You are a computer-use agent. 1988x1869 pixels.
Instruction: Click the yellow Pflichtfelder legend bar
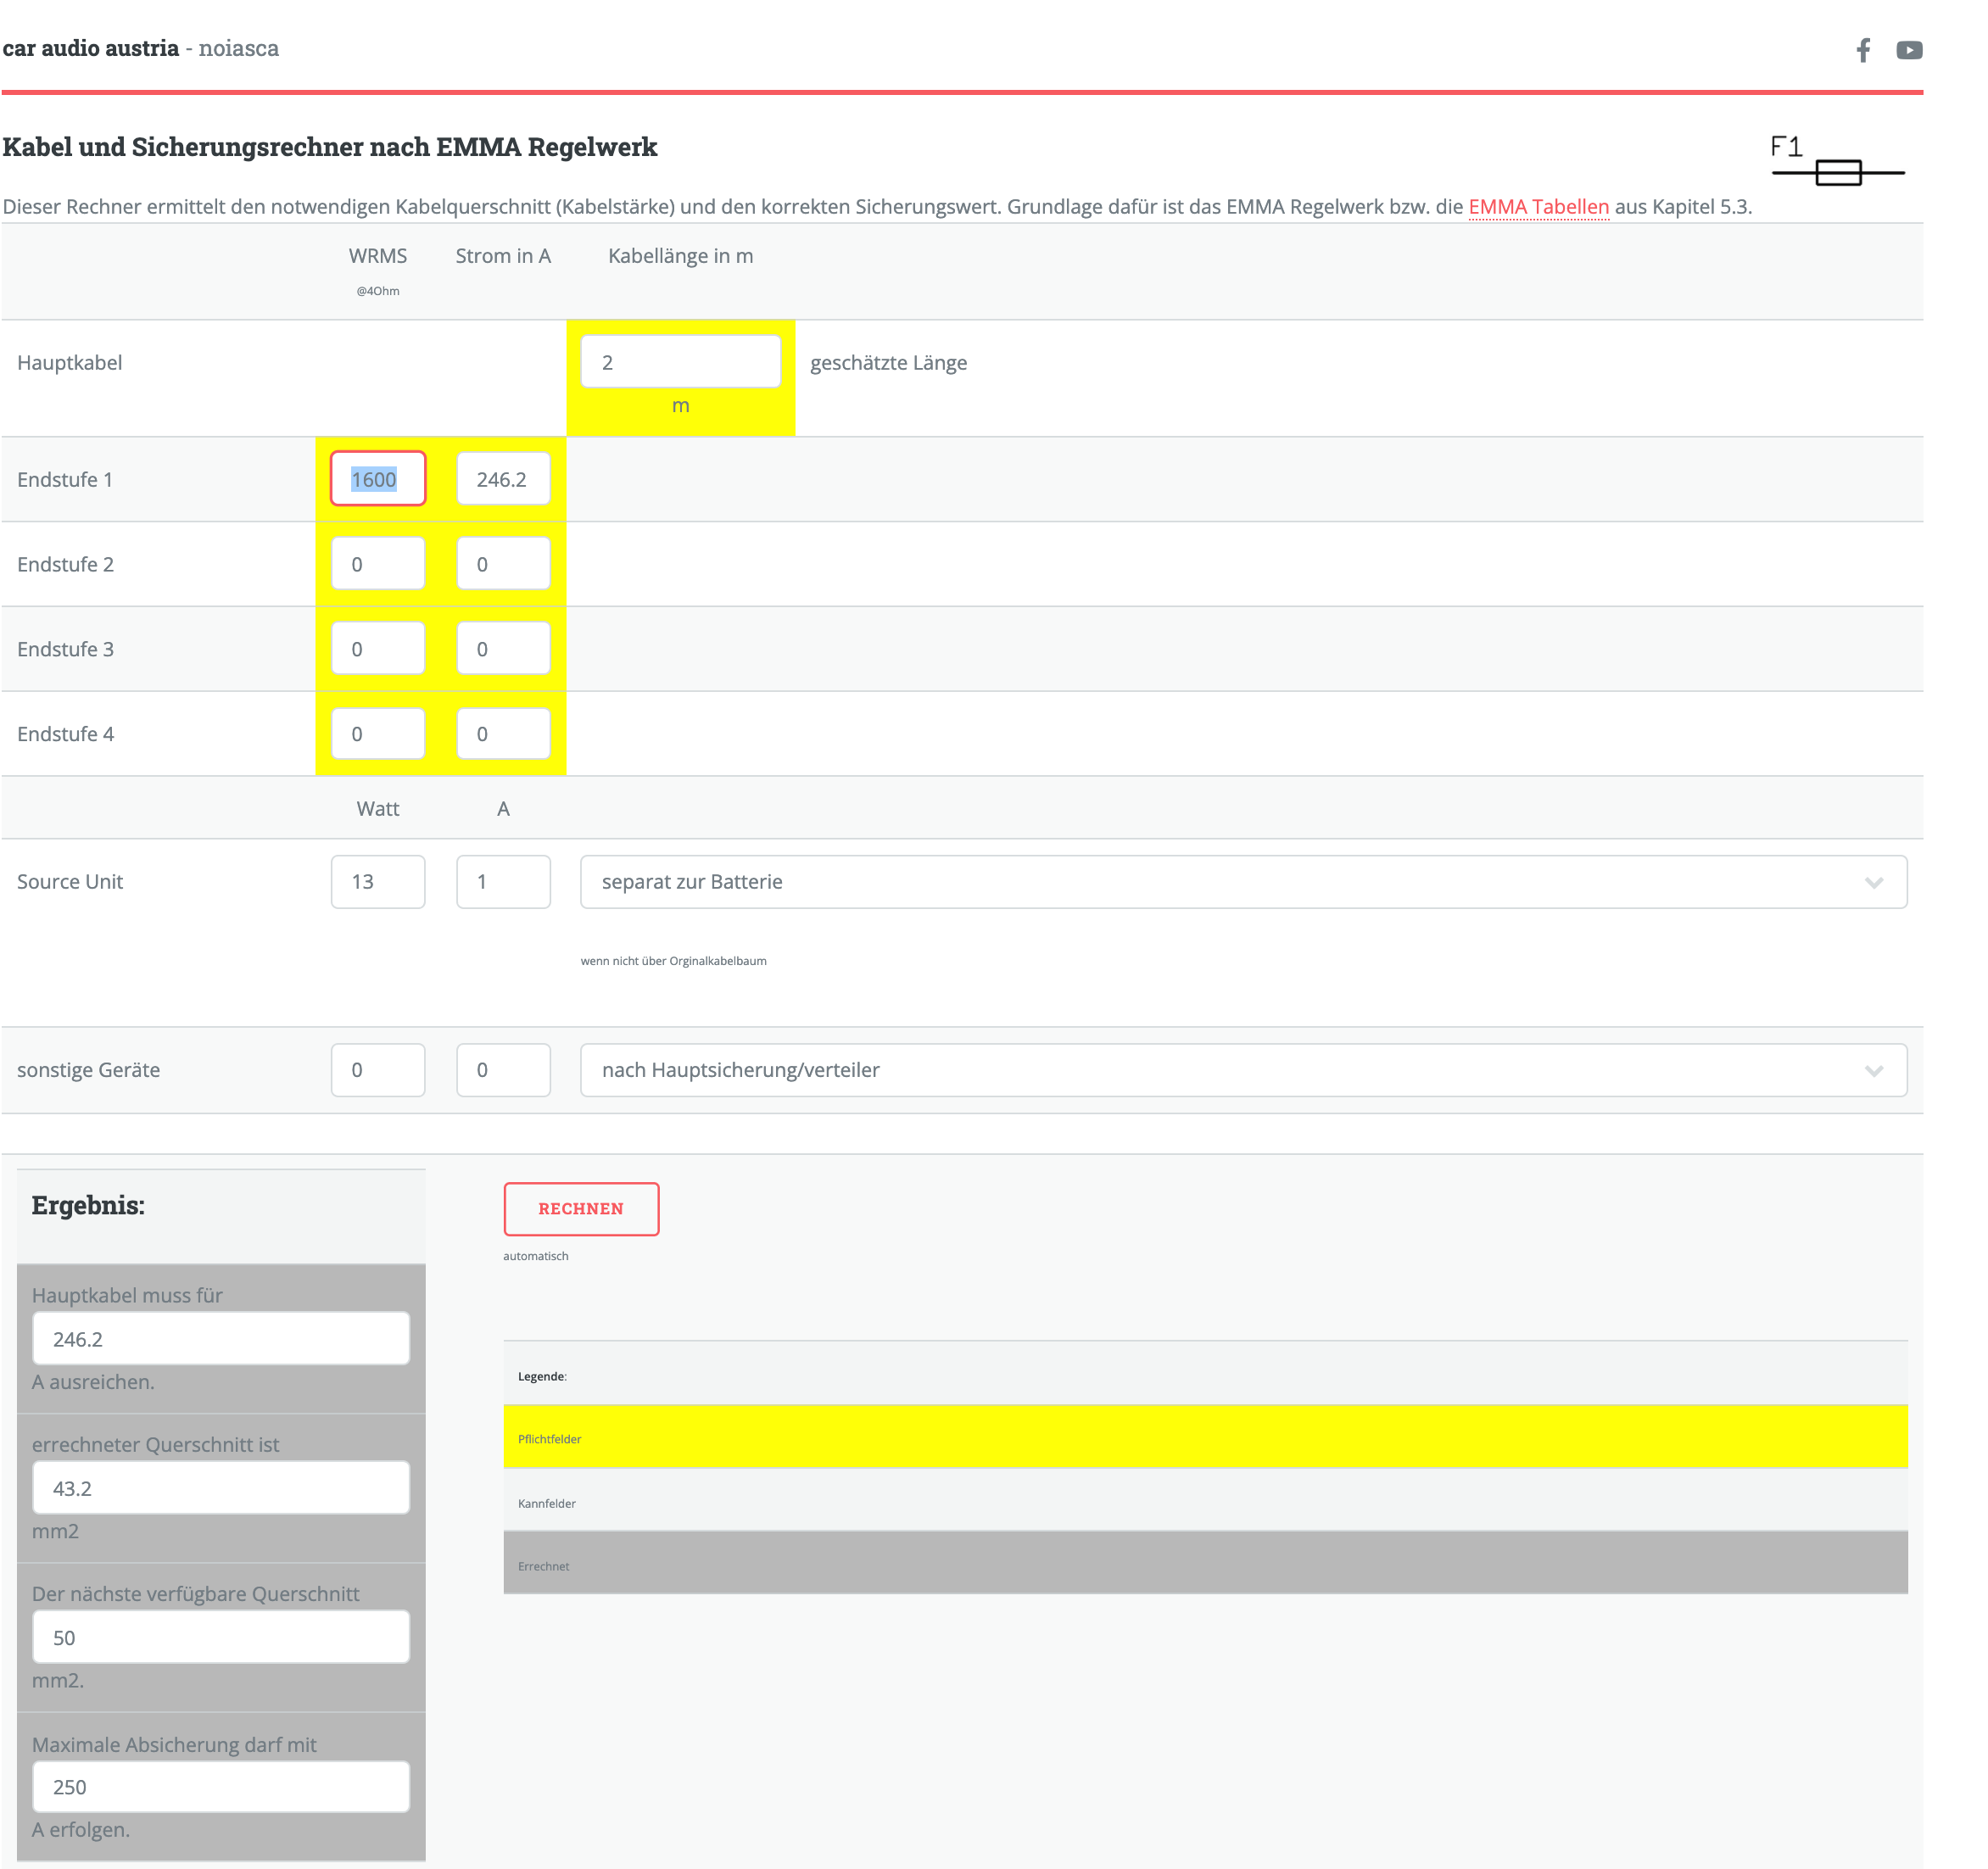1204,1437
